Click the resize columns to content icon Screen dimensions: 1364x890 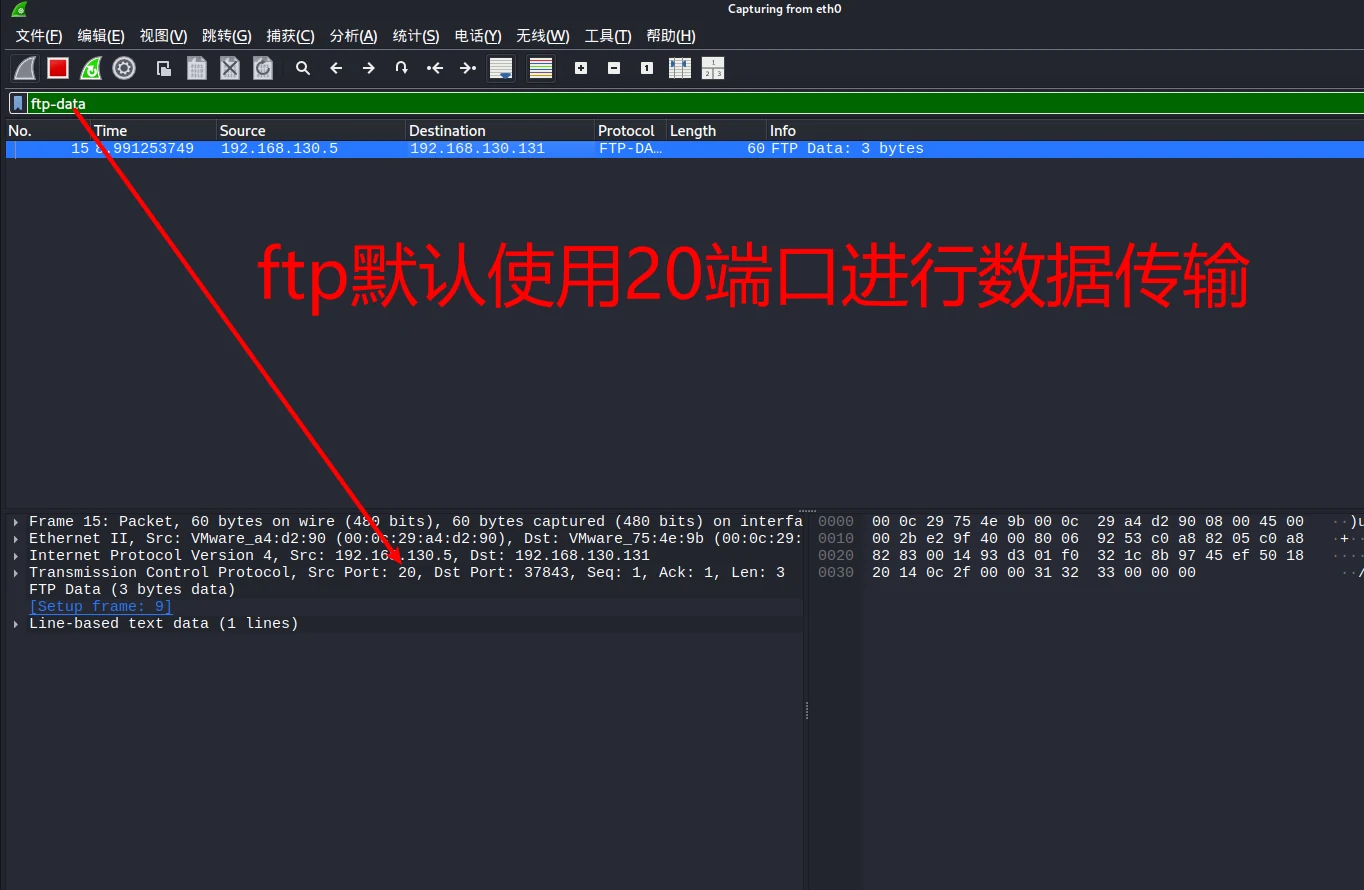pyautogui.click(x=680, y=68)
